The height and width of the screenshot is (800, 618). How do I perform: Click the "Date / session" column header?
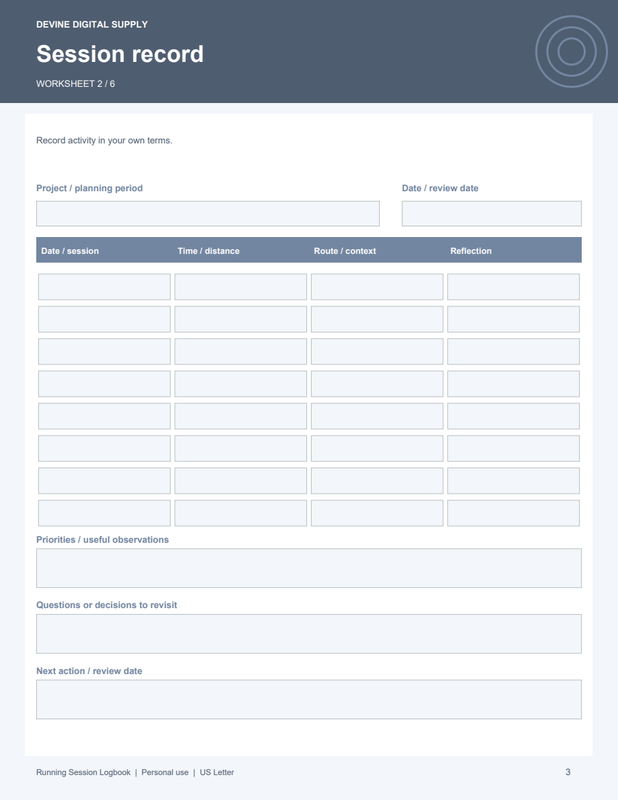point(70,251)
